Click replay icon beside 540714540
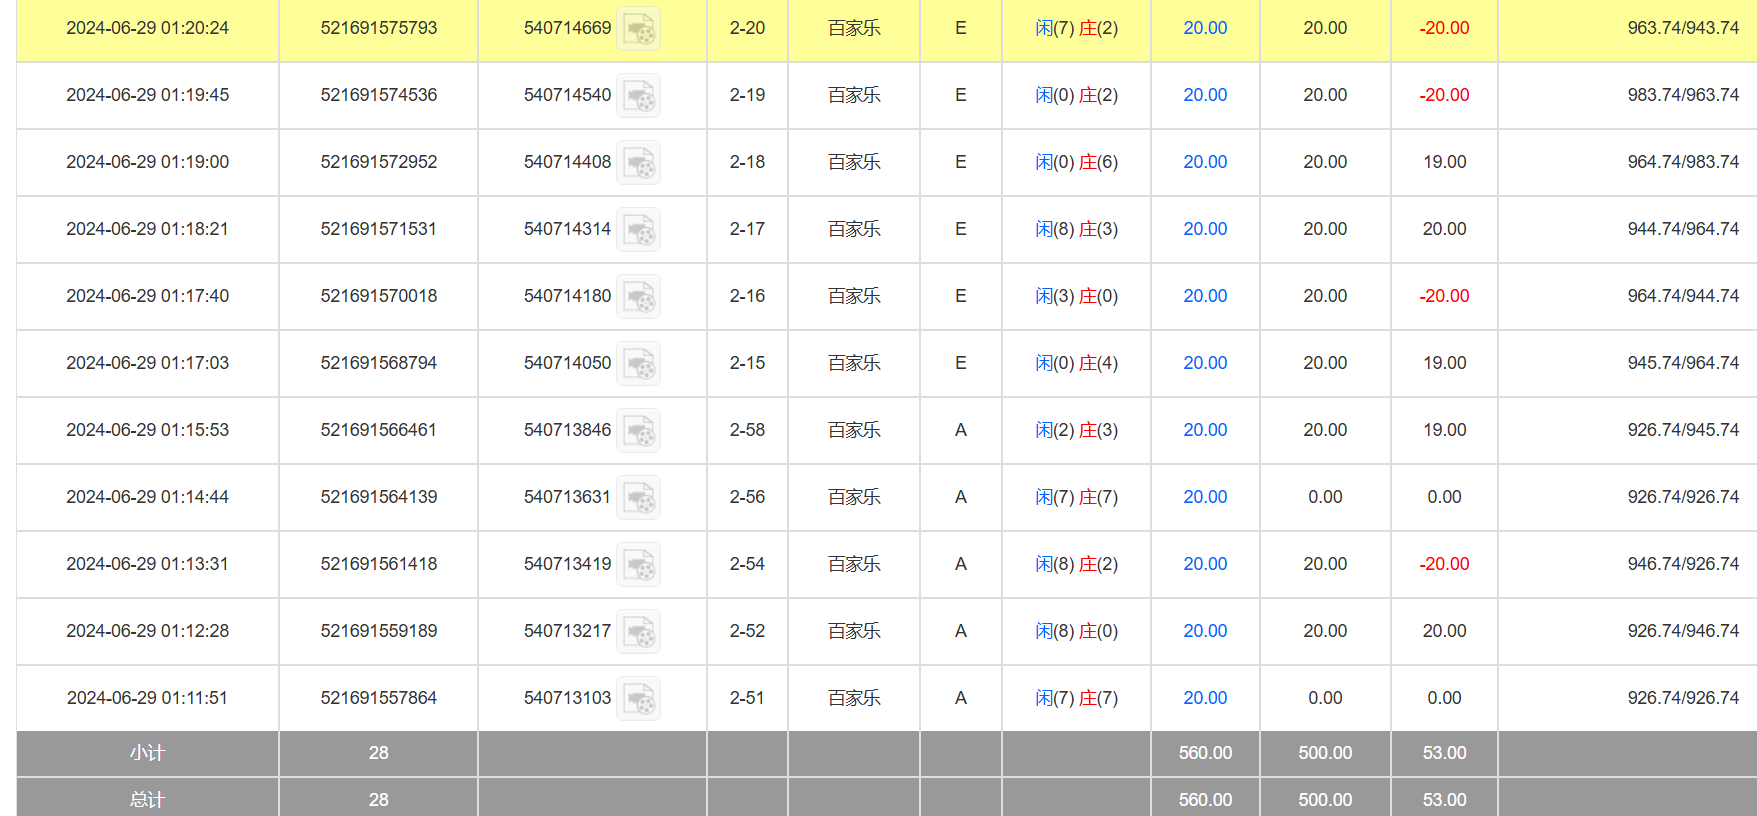This screenshot has height=816, width=1757. 638,96
